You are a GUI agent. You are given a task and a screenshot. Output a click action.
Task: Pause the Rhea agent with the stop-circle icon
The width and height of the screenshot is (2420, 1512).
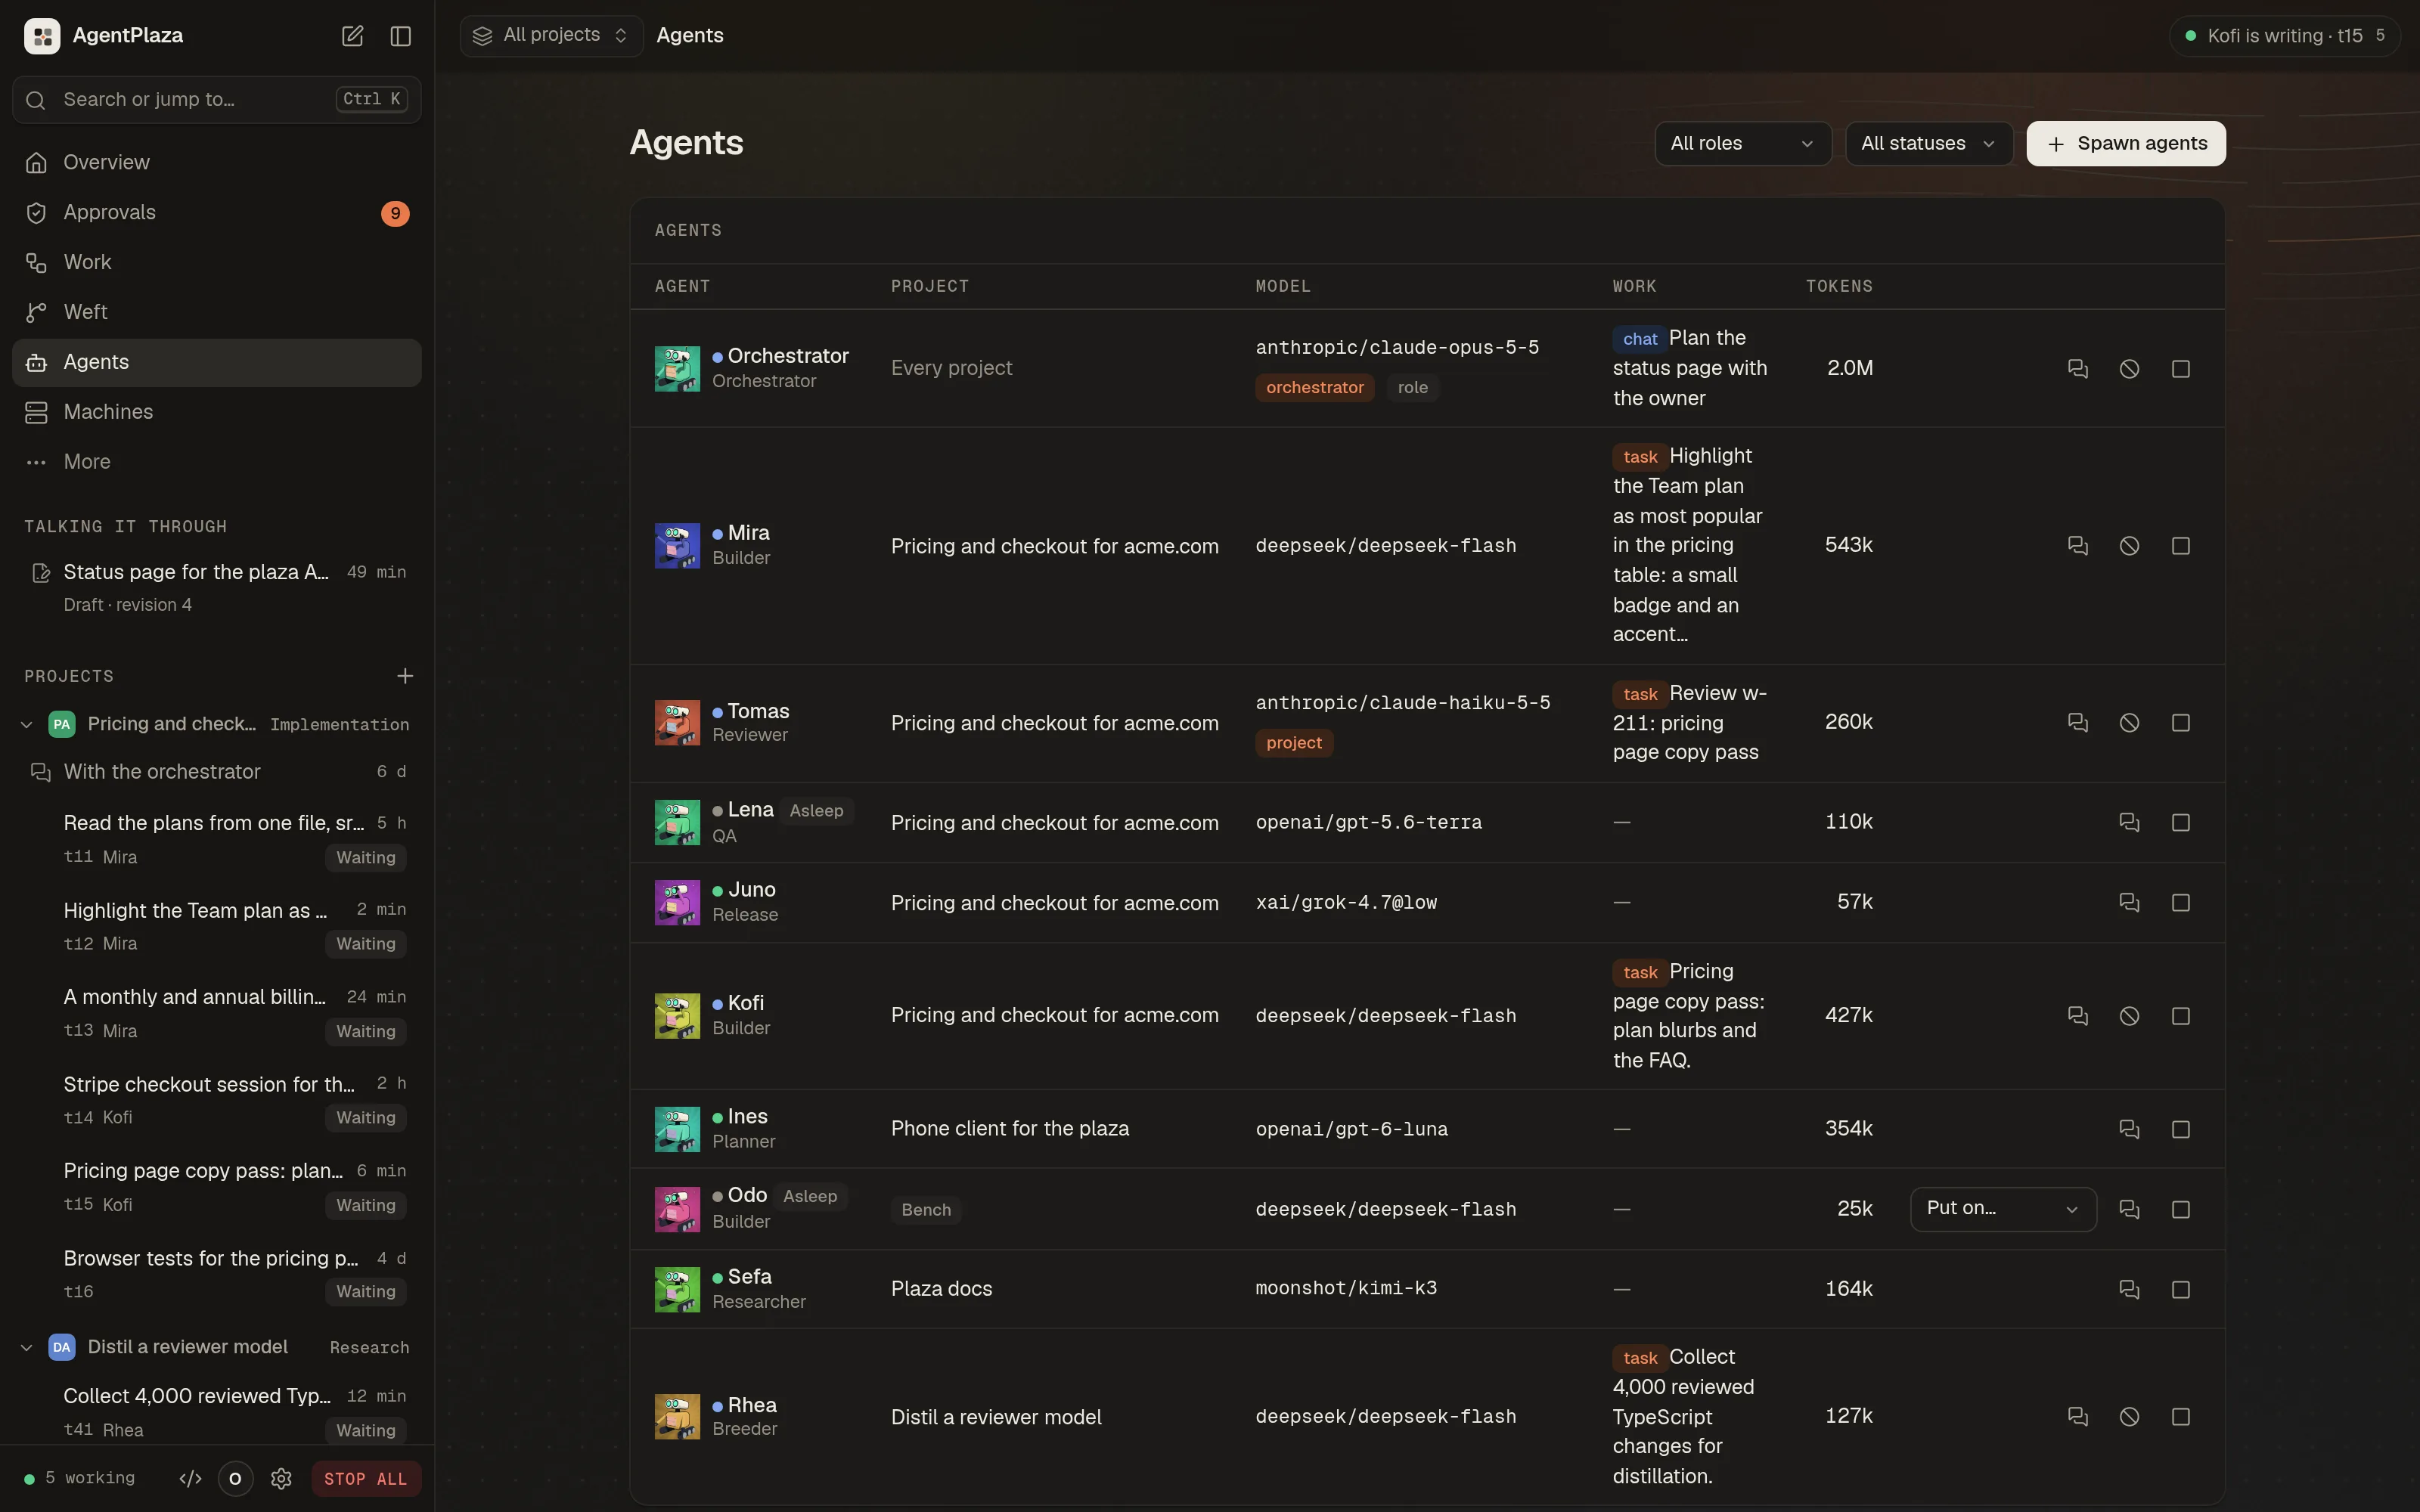coord(2129,1417)
